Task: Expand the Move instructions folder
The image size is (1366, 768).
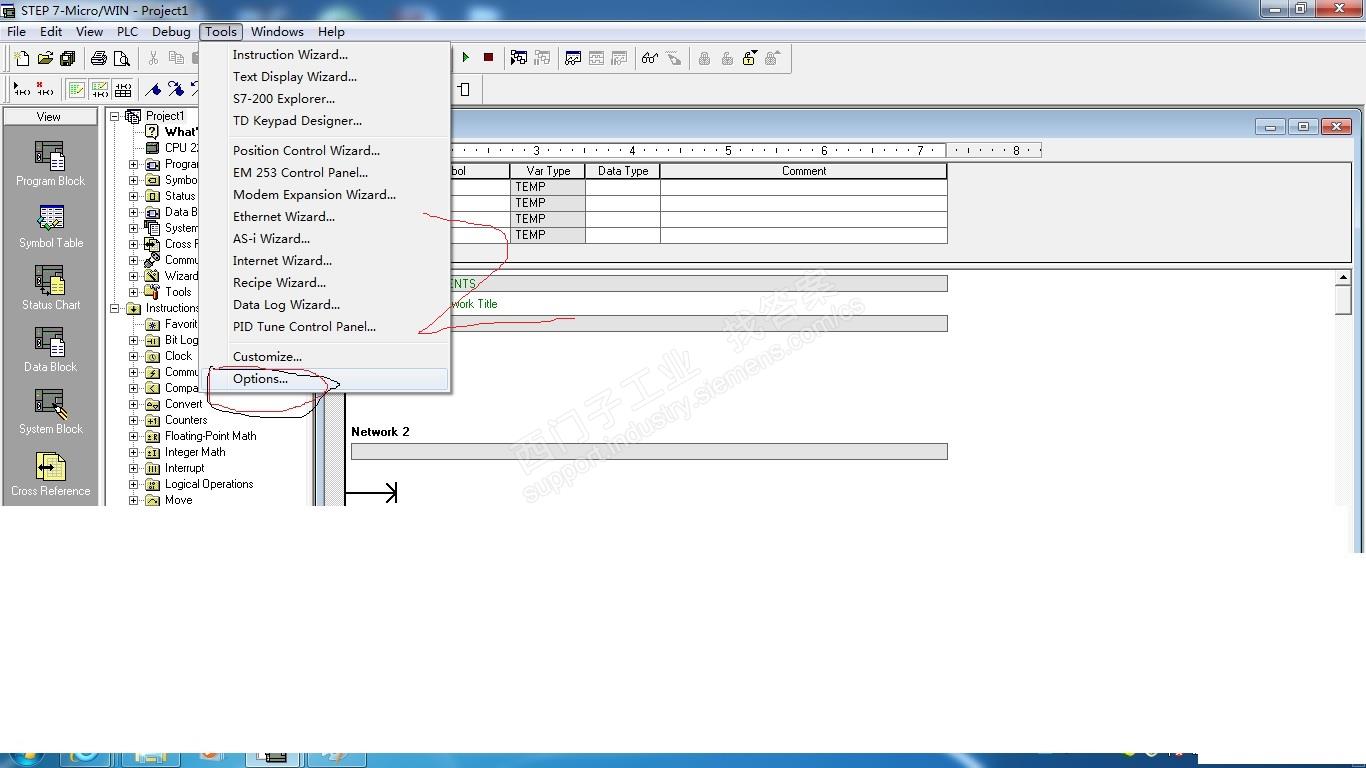Action: tap(133, 500)
